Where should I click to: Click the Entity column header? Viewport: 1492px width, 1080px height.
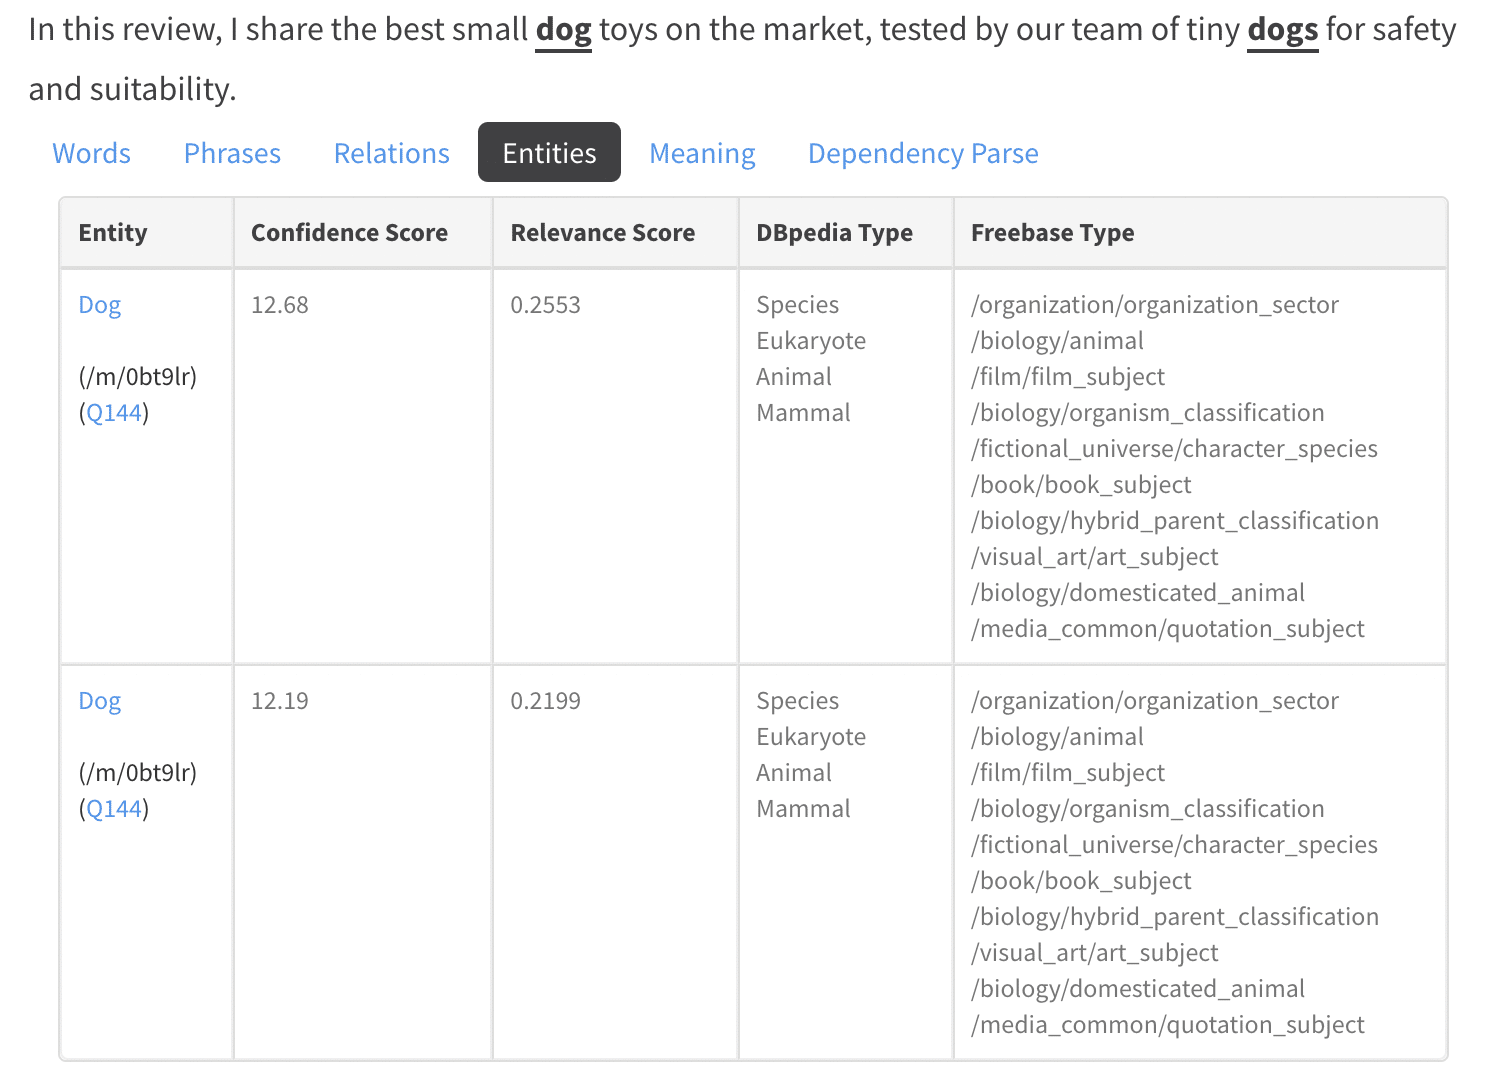[x=113, y=233]
